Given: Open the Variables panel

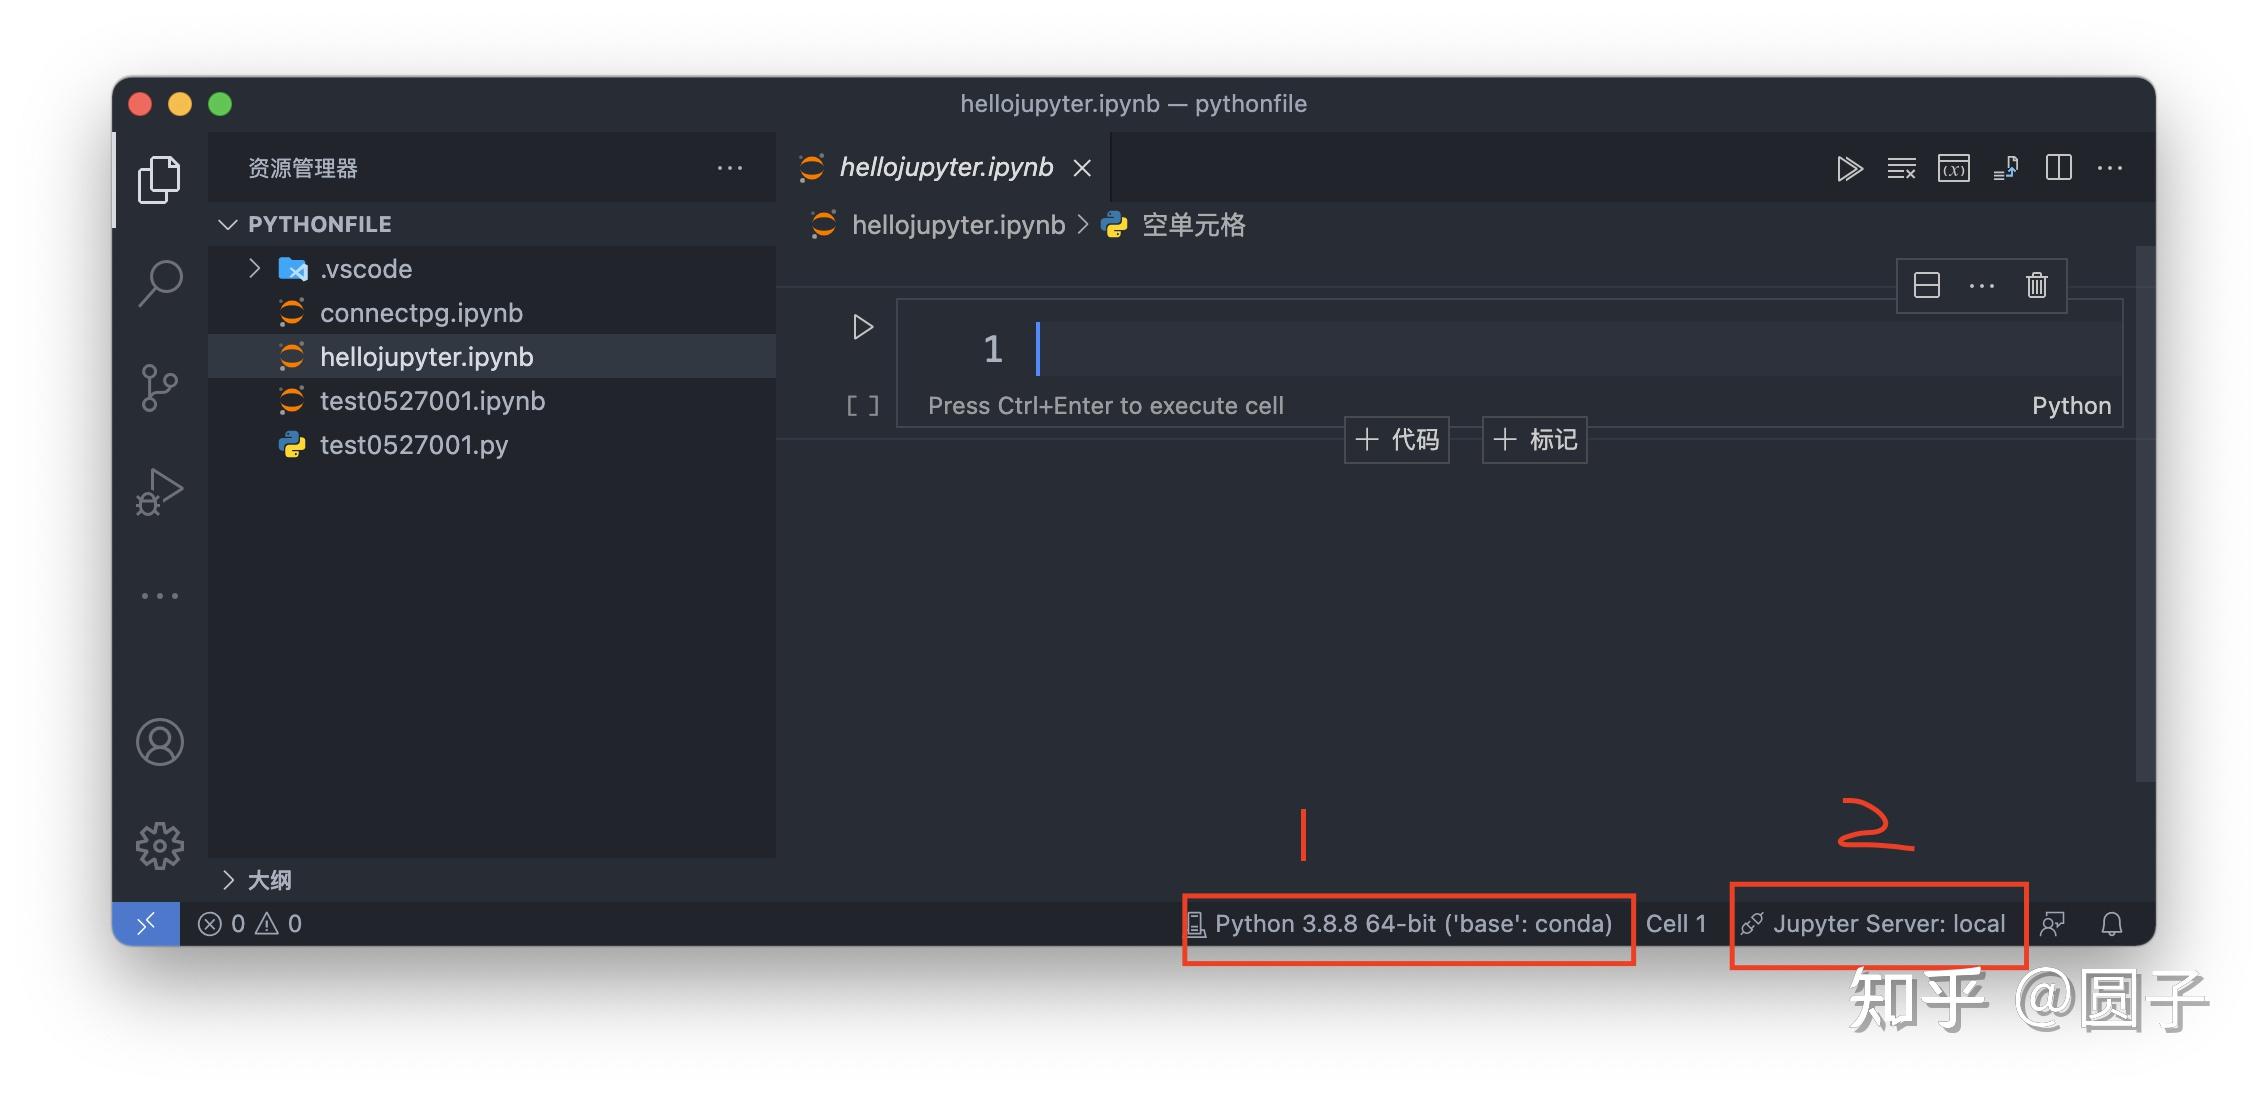Looking at the screenshot, I should point(1953,168).
